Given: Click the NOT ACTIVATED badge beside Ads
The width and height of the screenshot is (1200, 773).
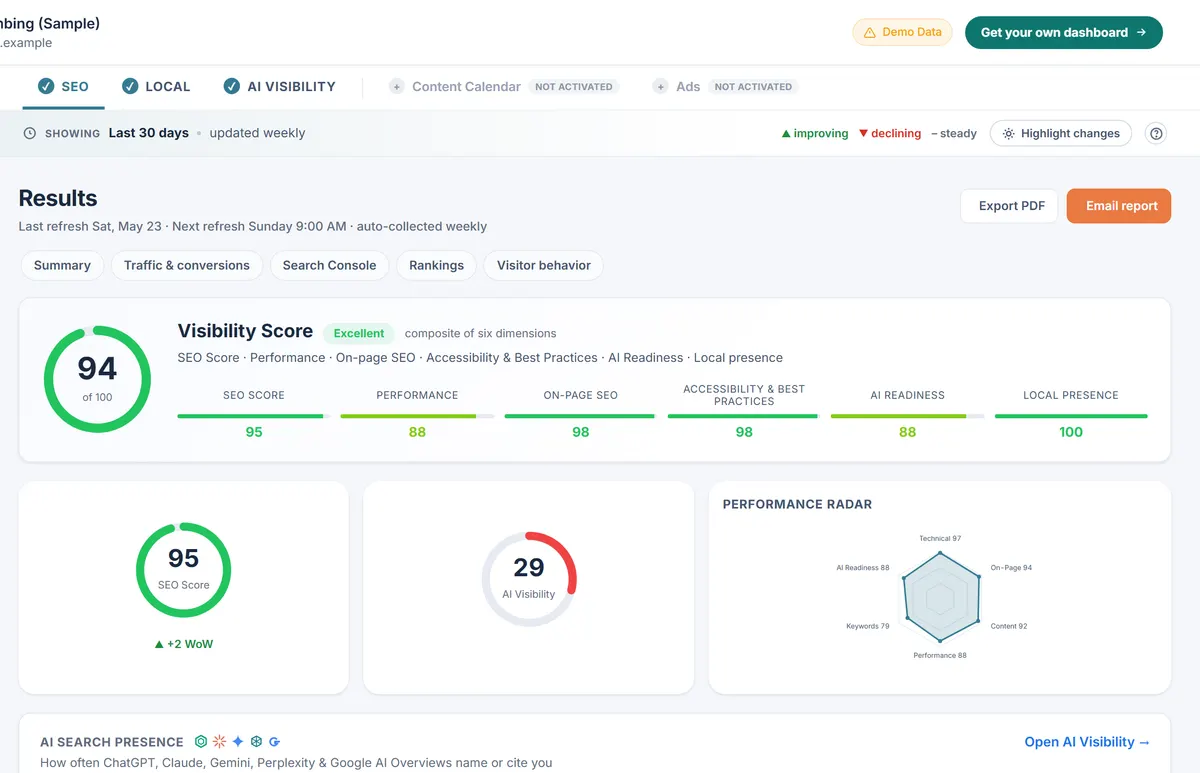Looking at the screenshot, I should [753, 87].
